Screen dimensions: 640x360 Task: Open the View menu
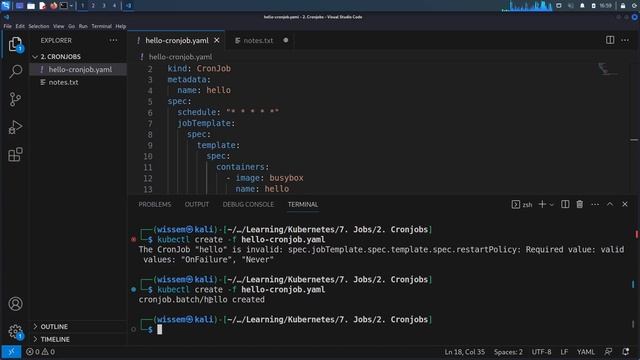tap(58, 26)
